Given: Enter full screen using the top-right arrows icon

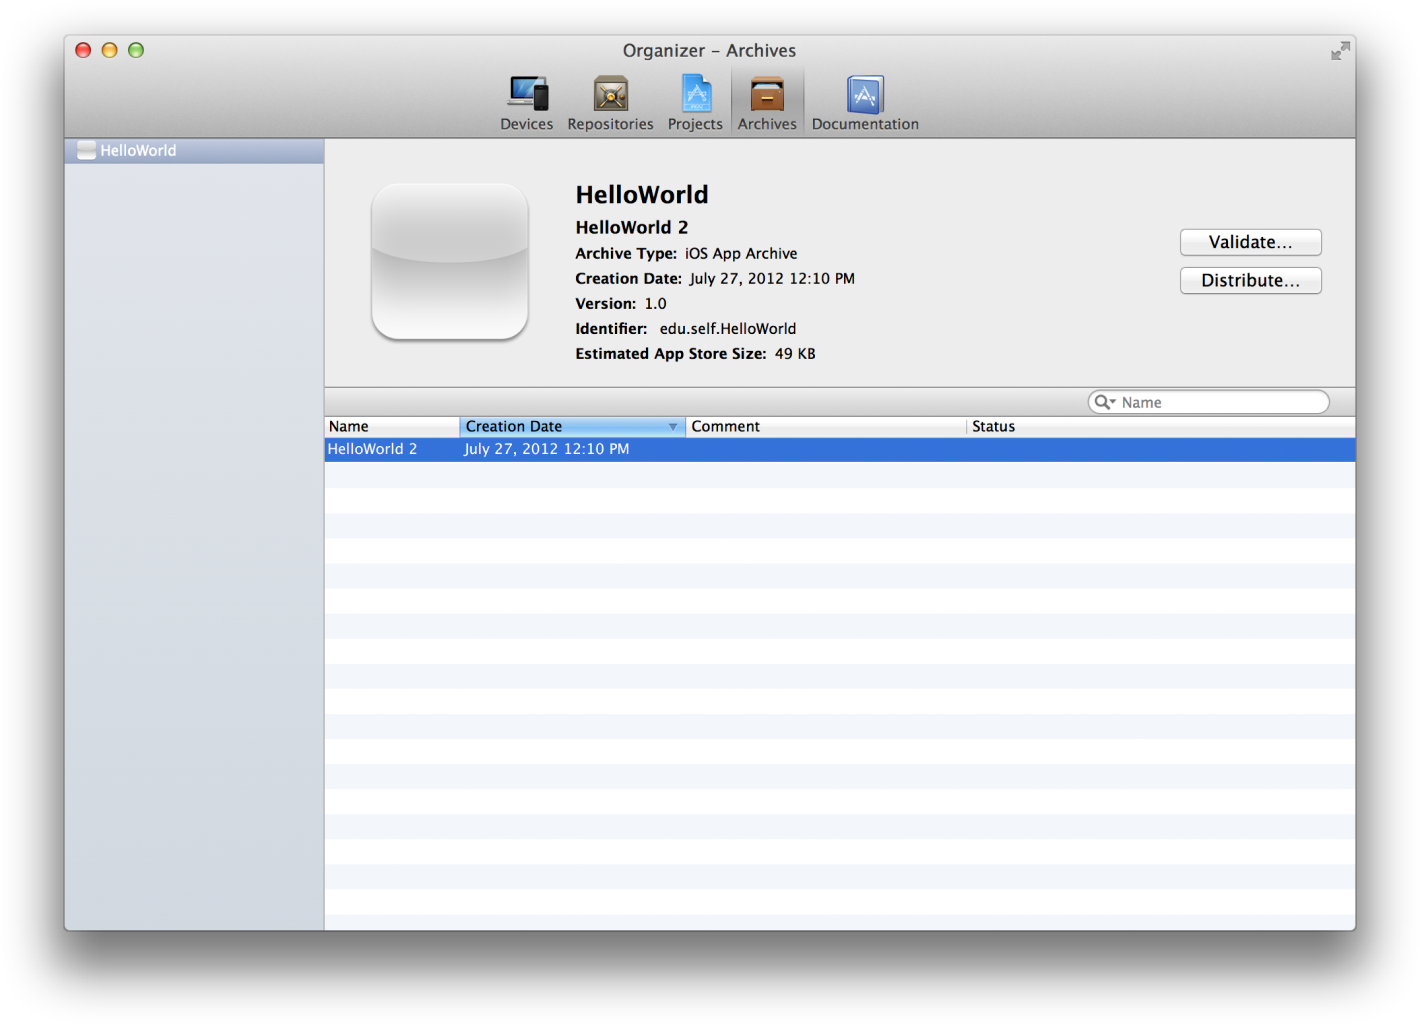Looking at the screenshot, I should coord(1340,51).
